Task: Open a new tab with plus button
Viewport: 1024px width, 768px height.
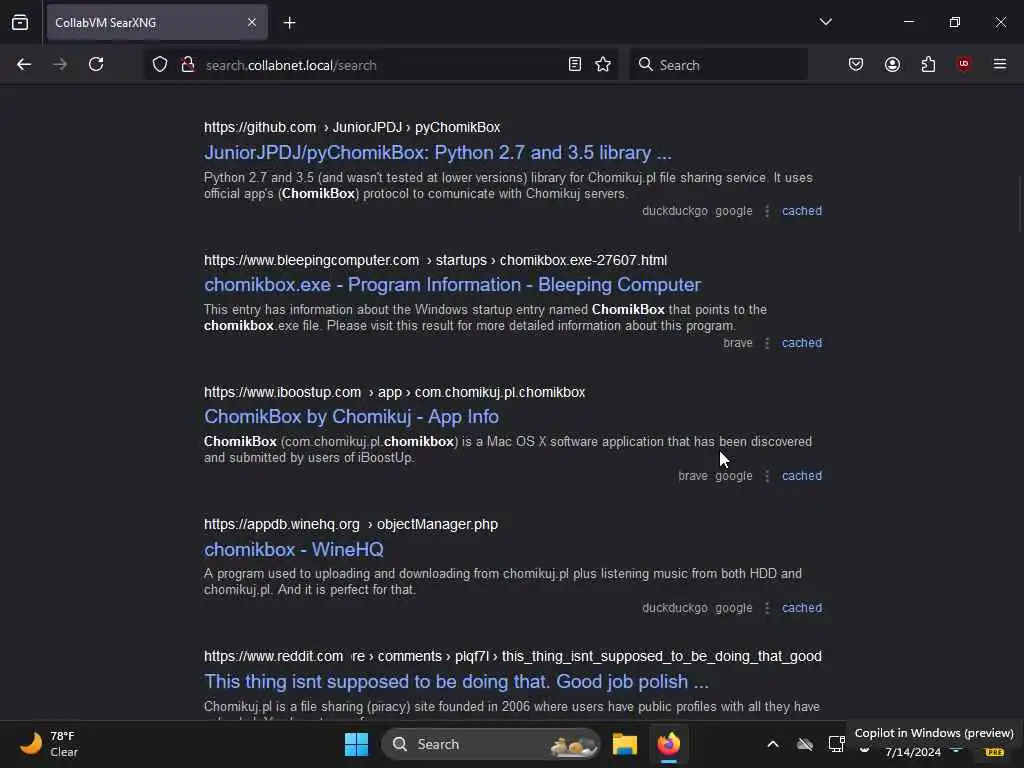Action: pos(289,23)
